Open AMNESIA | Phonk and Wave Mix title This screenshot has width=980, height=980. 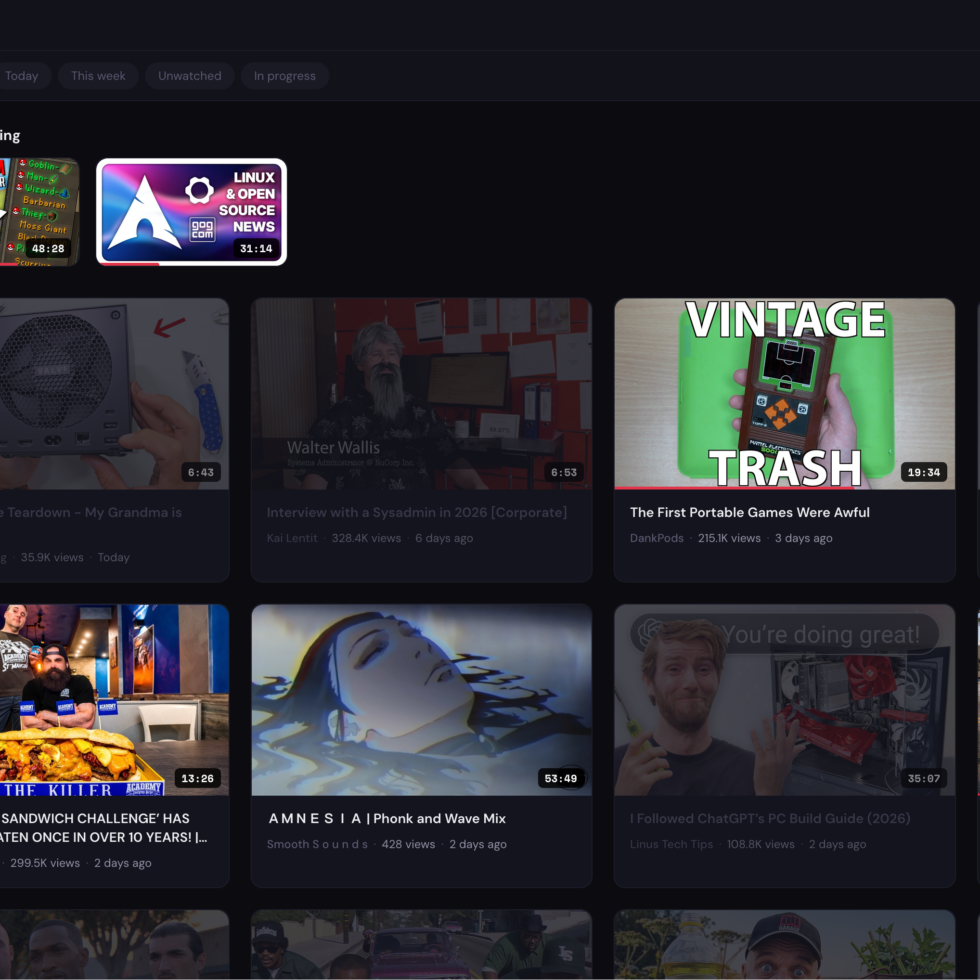[387, 818]
